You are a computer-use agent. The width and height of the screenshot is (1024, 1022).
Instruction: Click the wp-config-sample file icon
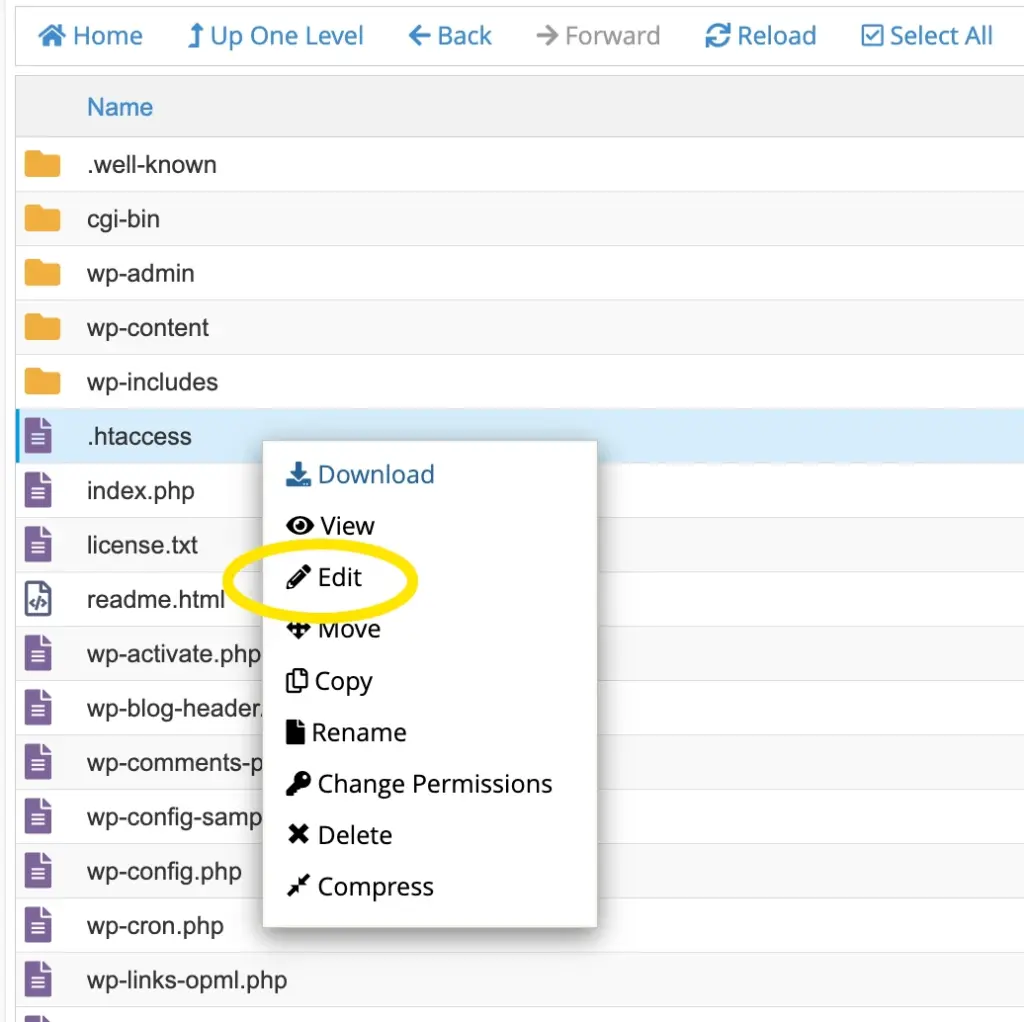(38, 816)
